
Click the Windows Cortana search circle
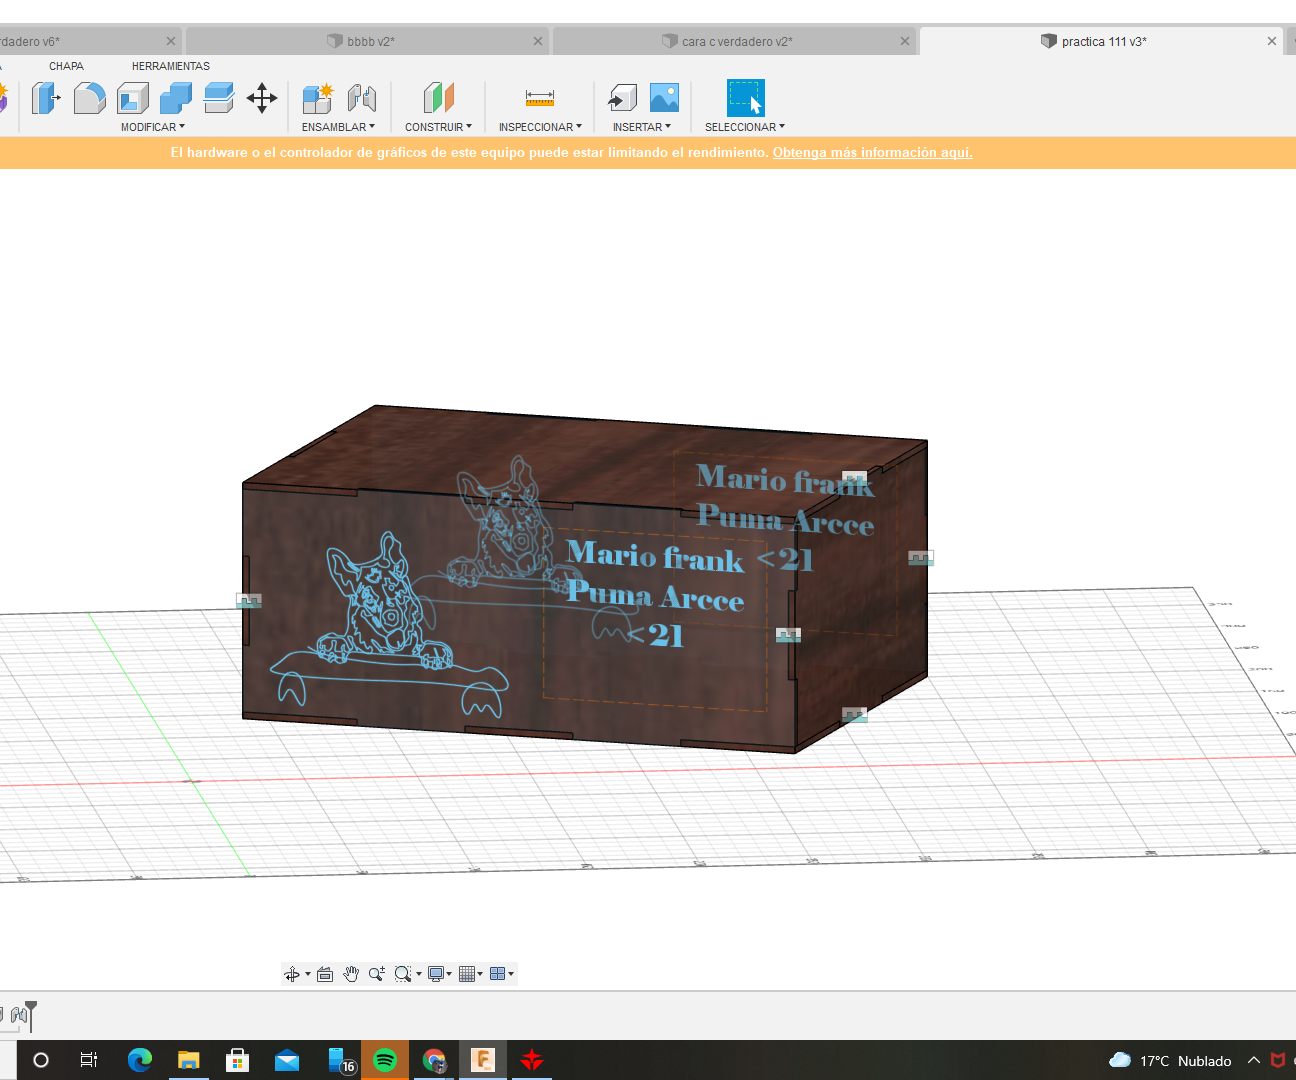(41, 1060)
